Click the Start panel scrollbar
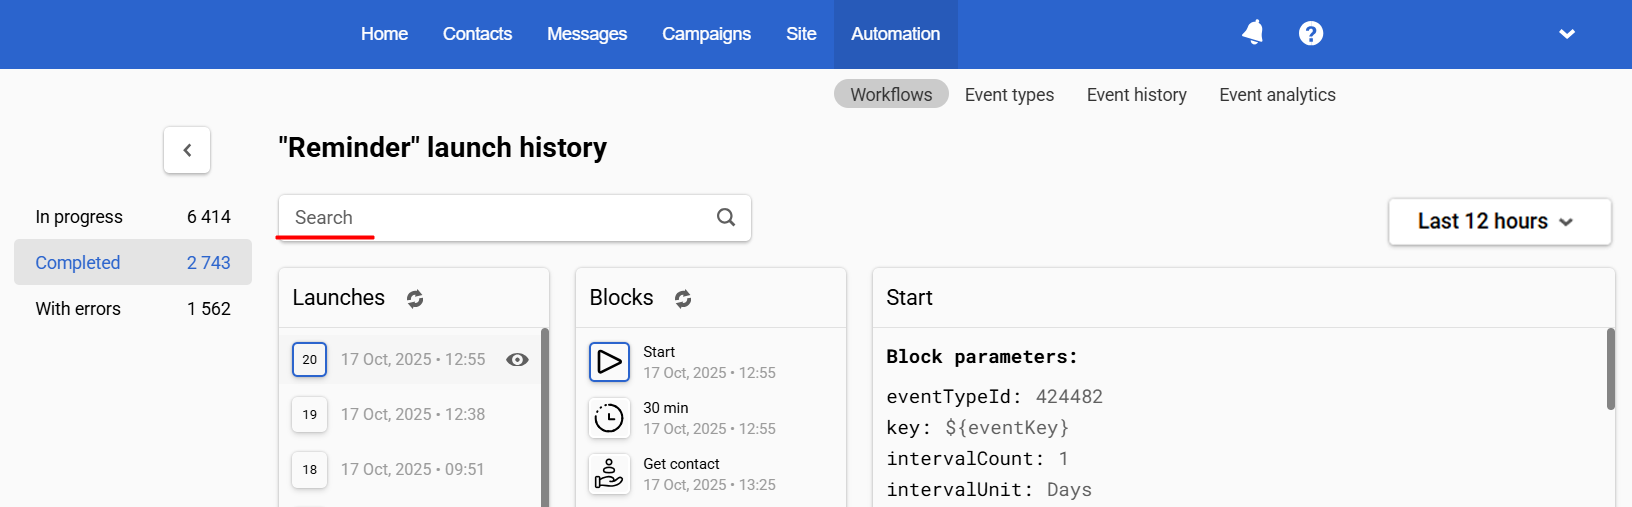Image resolution: width=1632 pixels, height=507 pixels. pyautogui.click(x=1611, y=368)
